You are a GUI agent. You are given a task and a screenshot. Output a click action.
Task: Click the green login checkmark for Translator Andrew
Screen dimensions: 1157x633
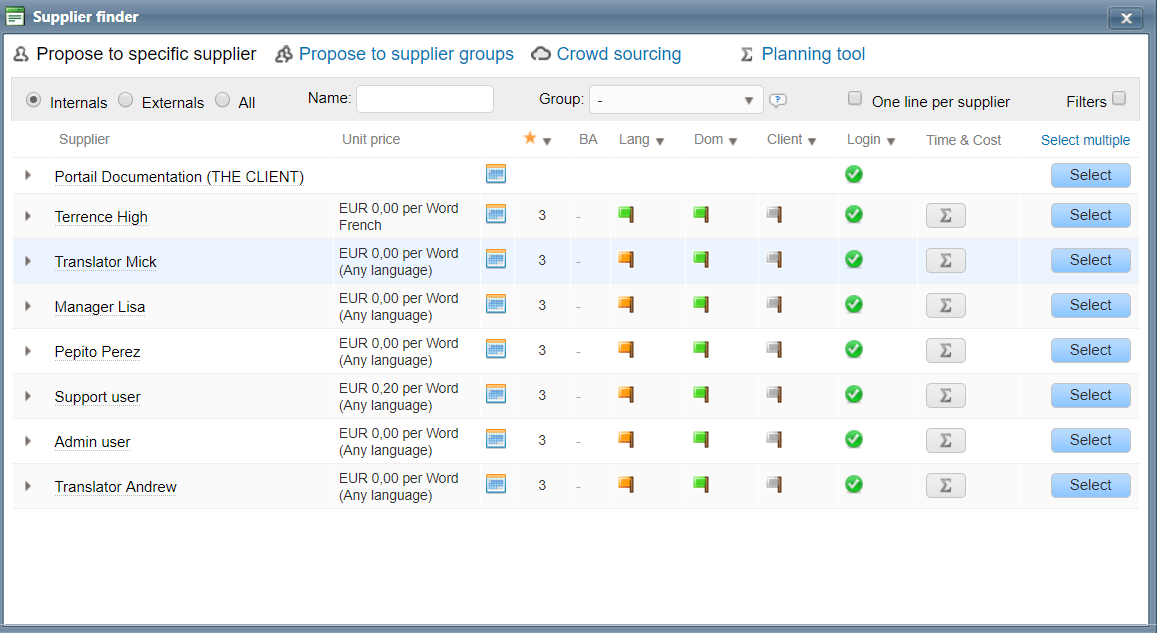853,484
